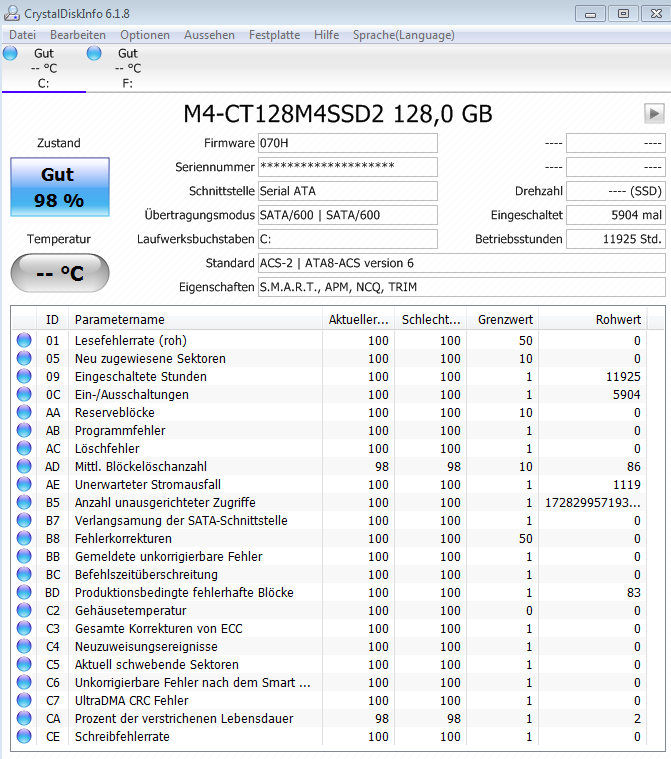Image resolution: width=671 pixels, height=759 pixels.
Task: Click the temperature -- °C button
Action: coord(60,273)
